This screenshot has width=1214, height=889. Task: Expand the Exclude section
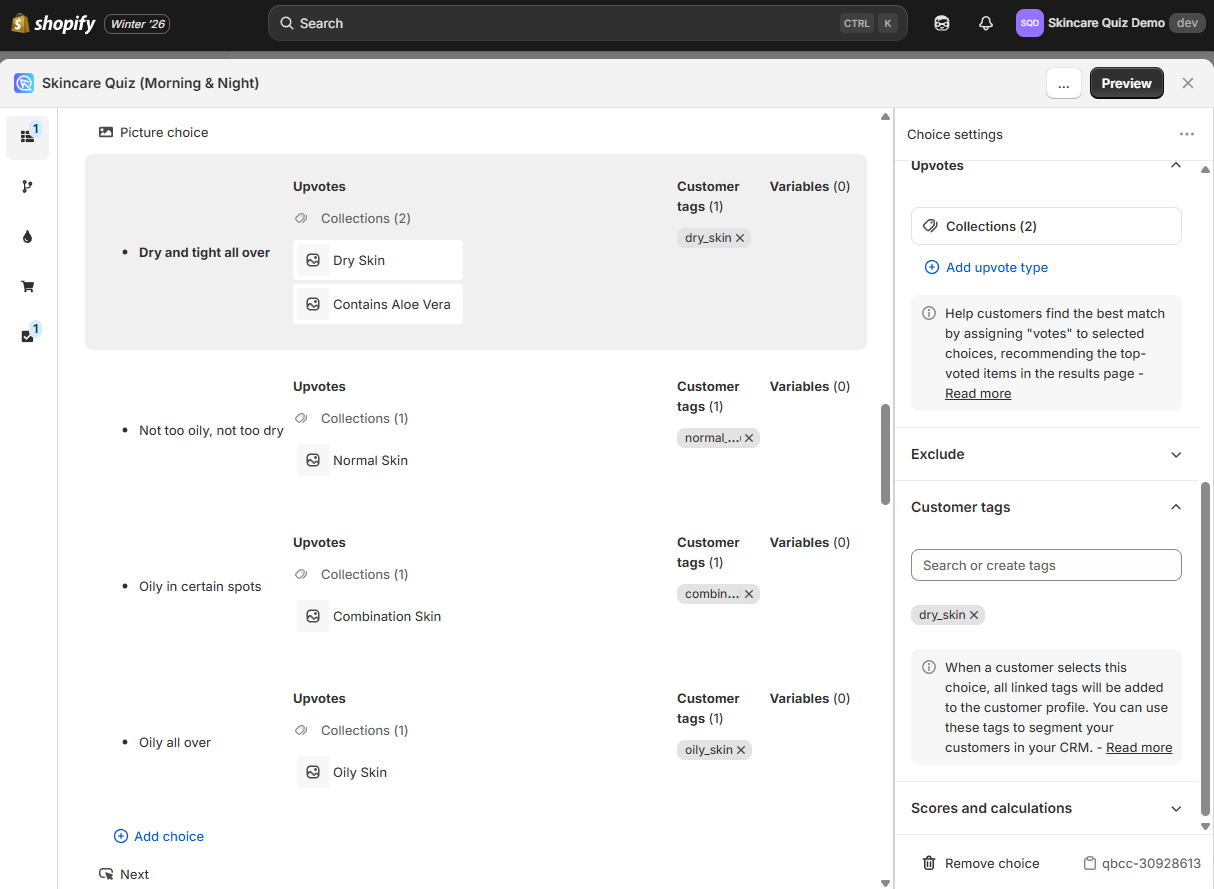[x=1176, y=454]
